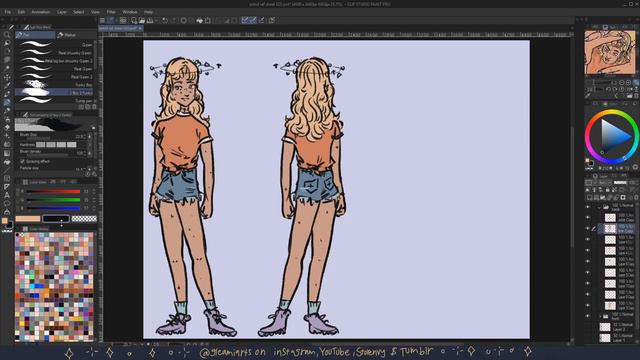Viewport: 640px width, 360px height.
Task: Click the Open file icon in command bar
Action: pyautogui.click(x=142, y=20)
